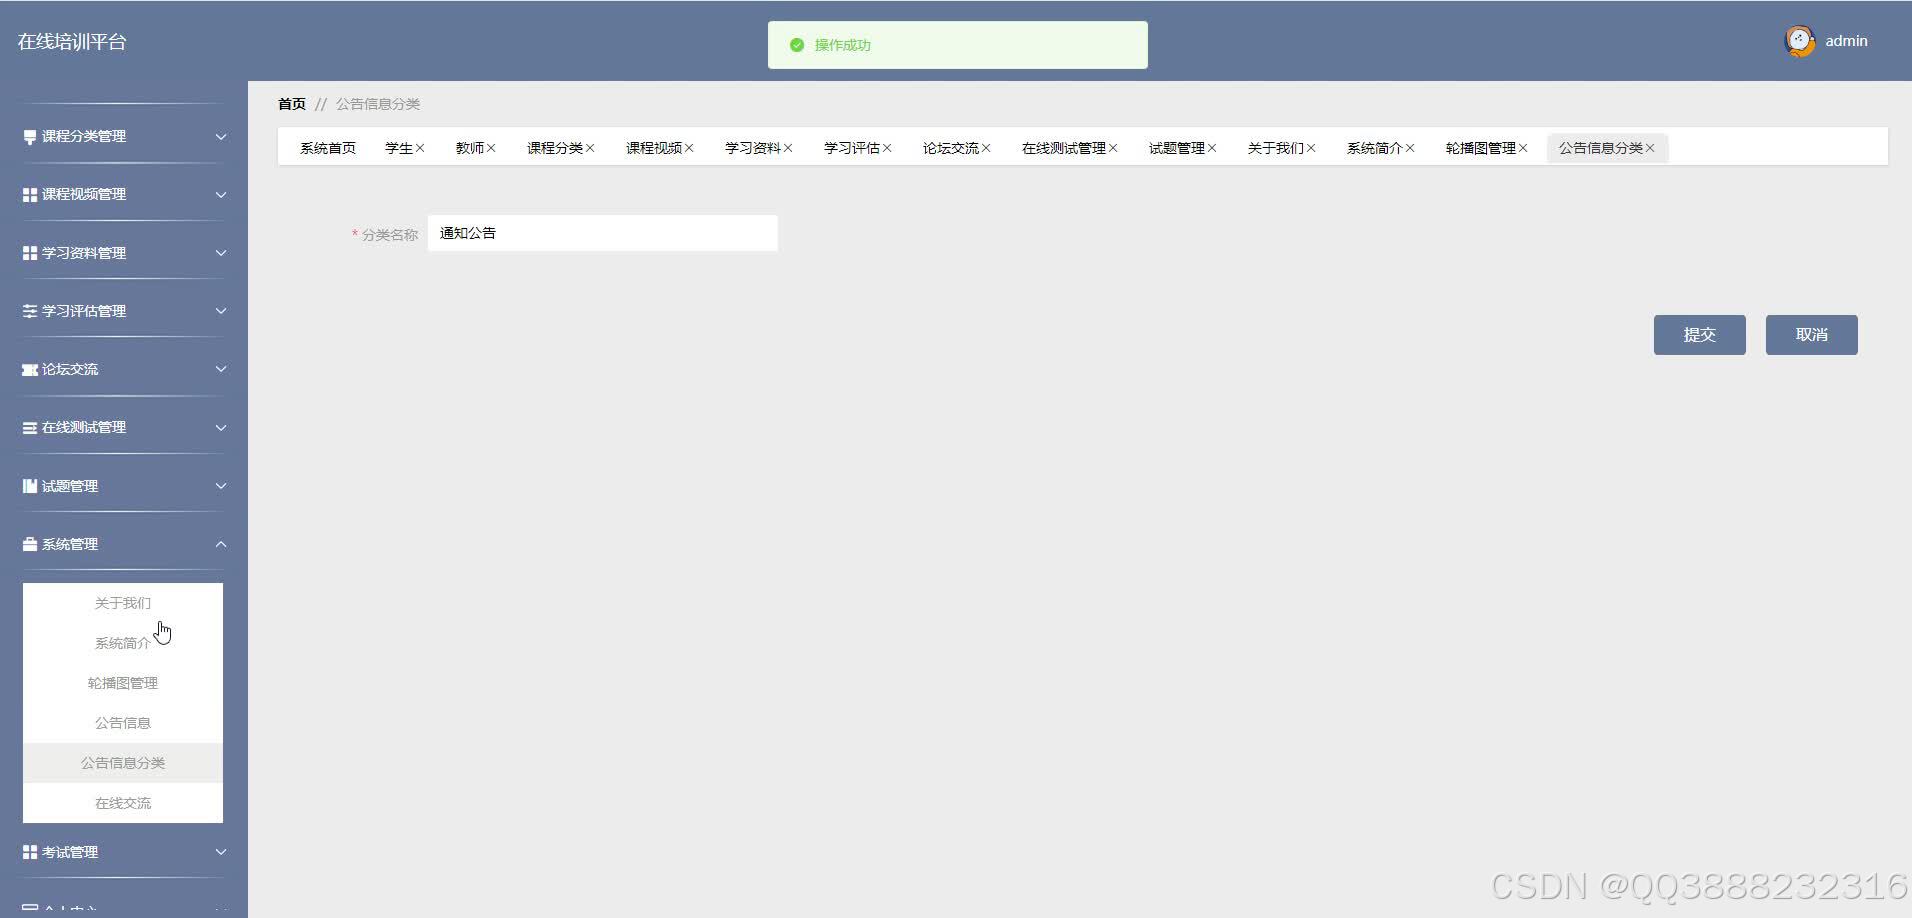
Task: Click the success checkmark icon in notification
Action: (x=797, y=45)
